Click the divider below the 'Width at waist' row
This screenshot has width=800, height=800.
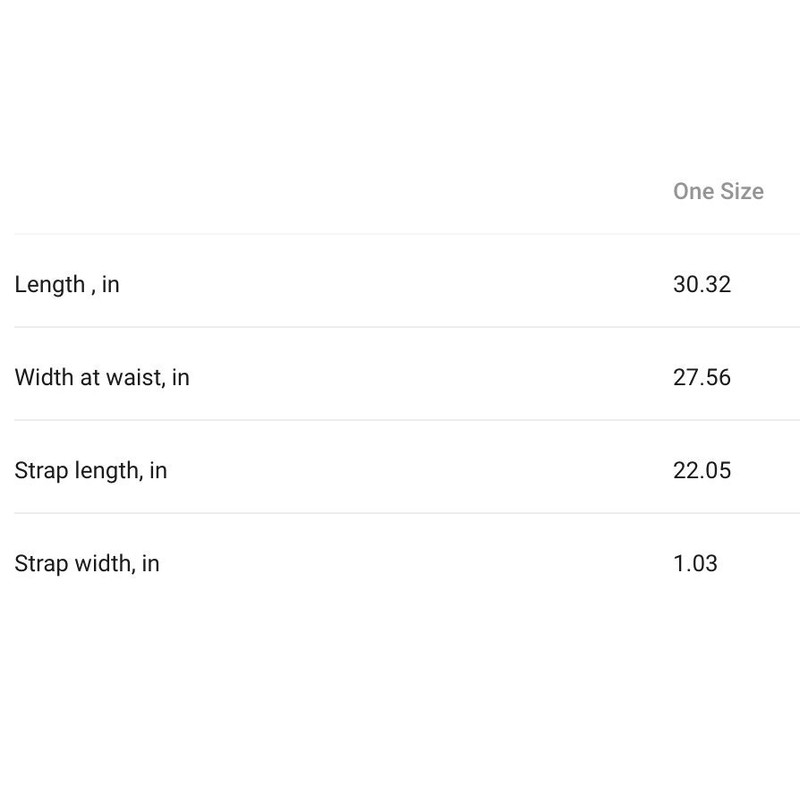click(x=400, y=420)
